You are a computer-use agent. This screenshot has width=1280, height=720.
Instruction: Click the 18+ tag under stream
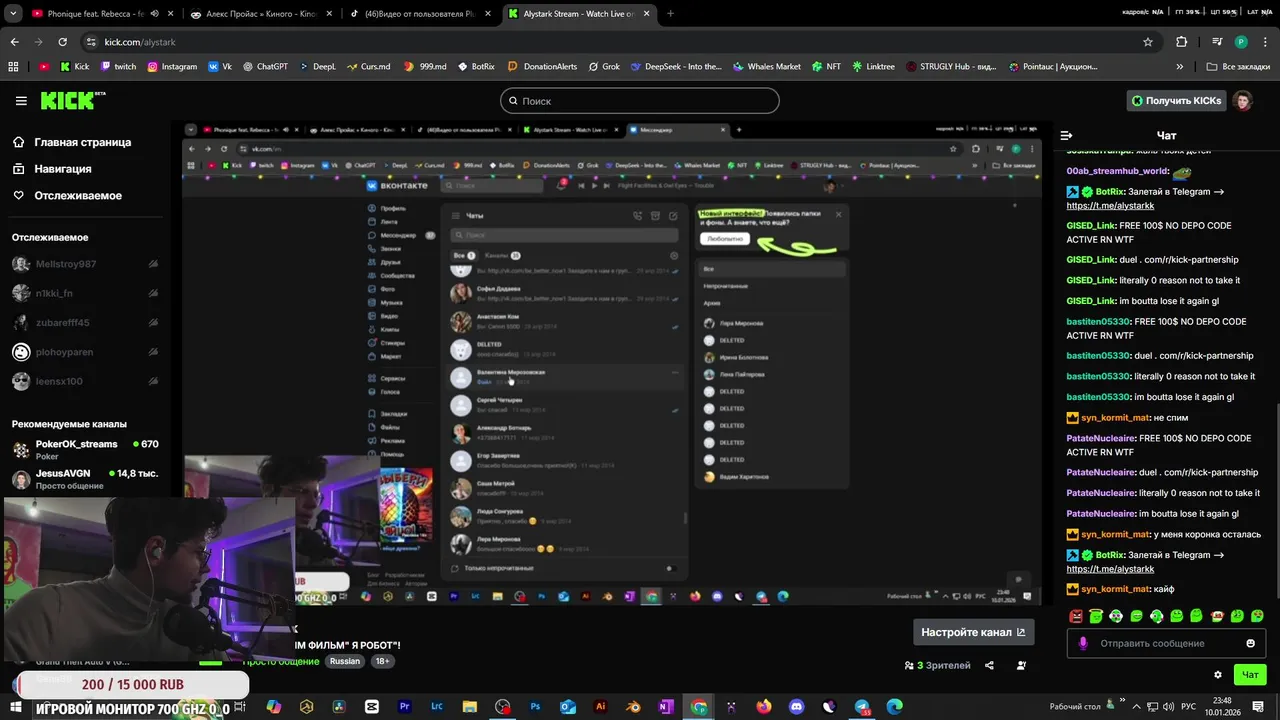pyautogui.click(x=383, y=661)
